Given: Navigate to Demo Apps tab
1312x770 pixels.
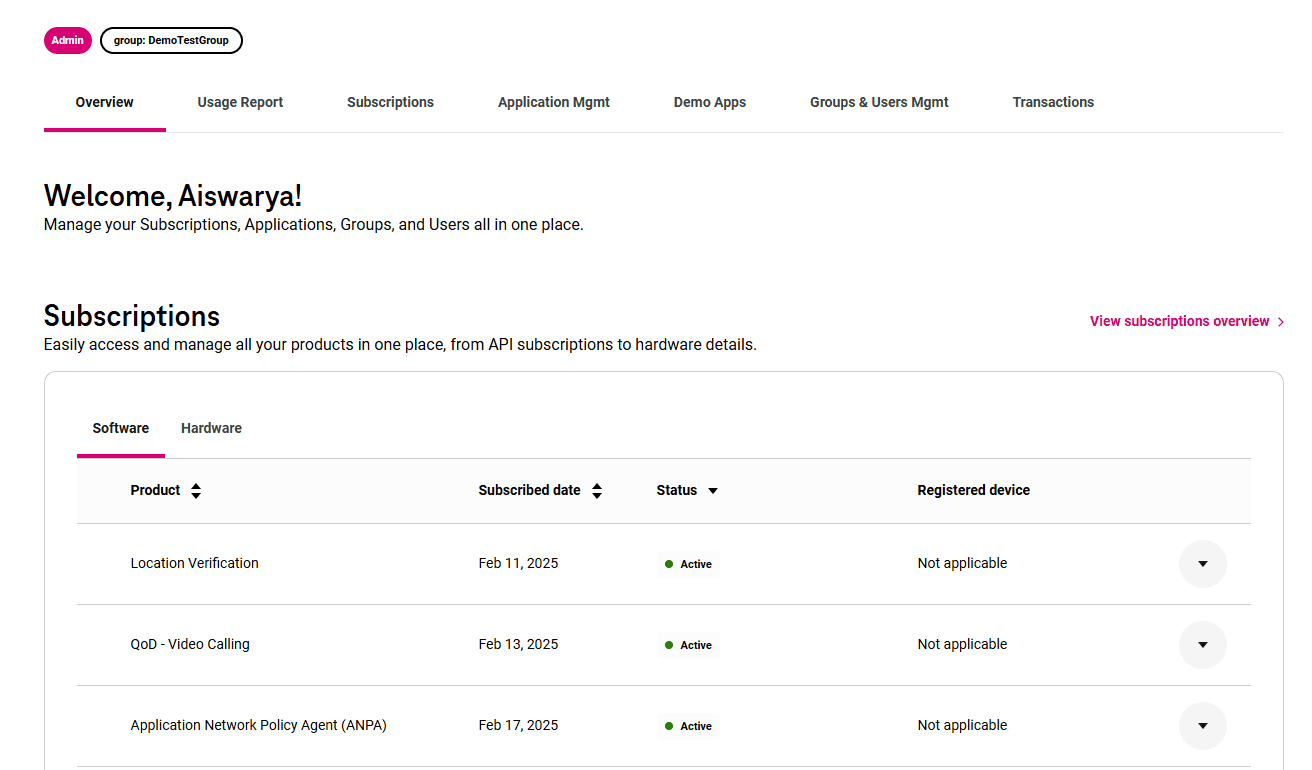Looking at the screenshot, I should tap(709, 102).
